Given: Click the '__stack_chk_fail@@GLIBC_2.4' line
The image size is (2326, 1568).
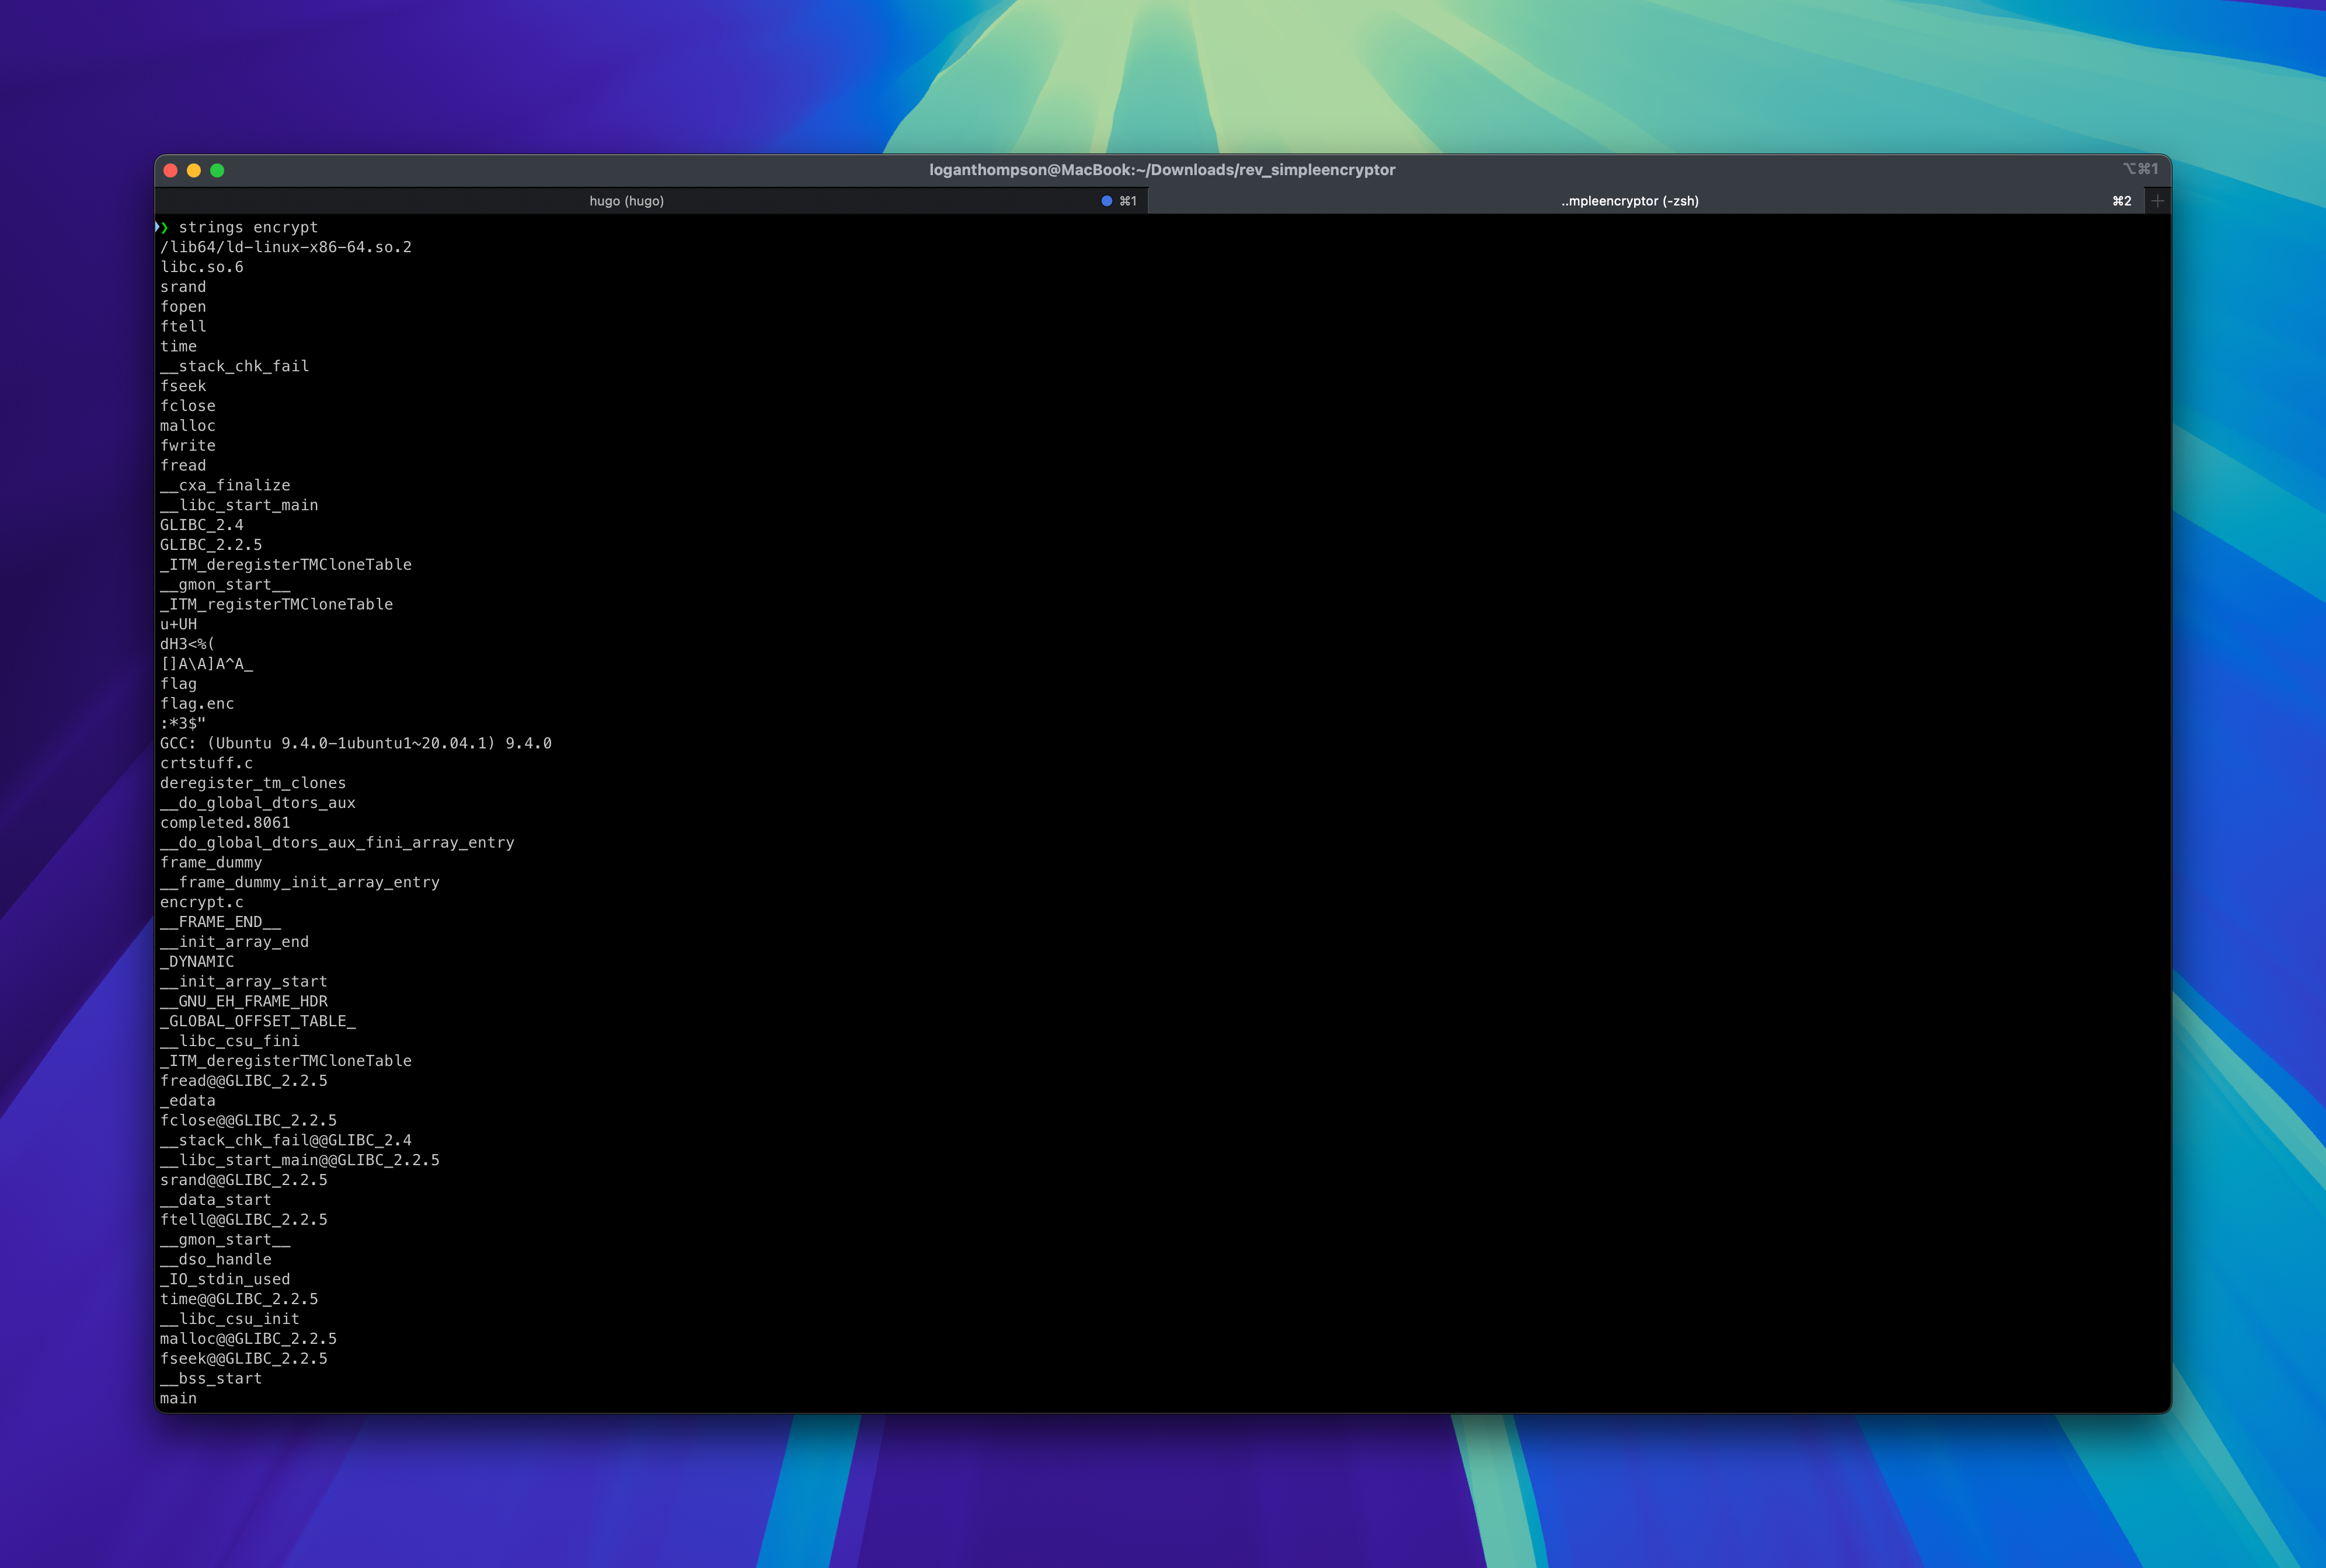Looking at the screenshot, I should click(286, 1140).
